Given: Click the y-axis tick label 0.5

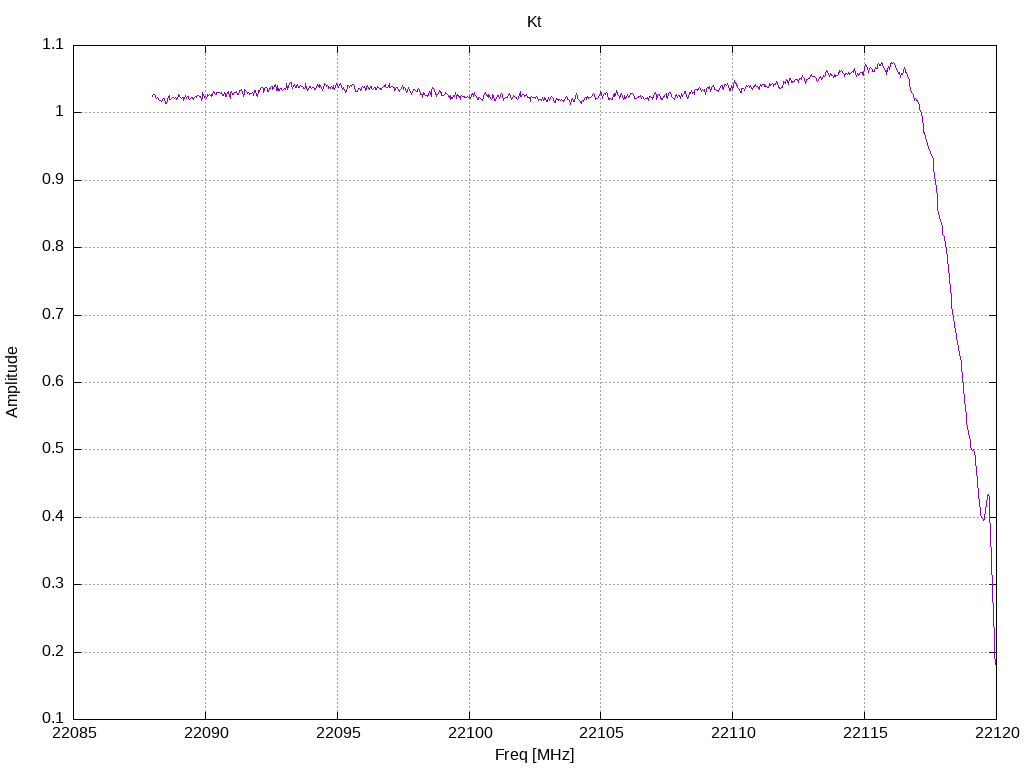Looking at the screenshot, I should click(x=54, y=449).
